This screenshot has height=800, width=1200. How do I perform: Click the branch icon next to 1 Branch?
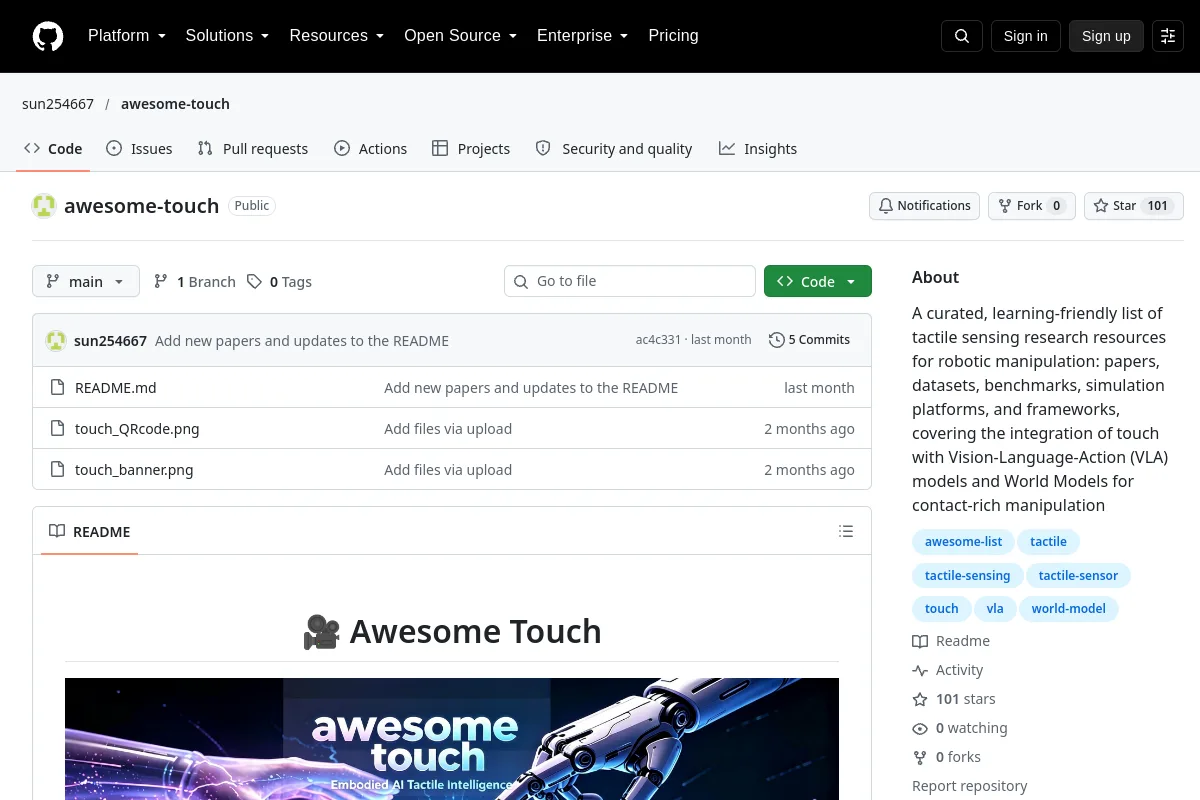161,282
